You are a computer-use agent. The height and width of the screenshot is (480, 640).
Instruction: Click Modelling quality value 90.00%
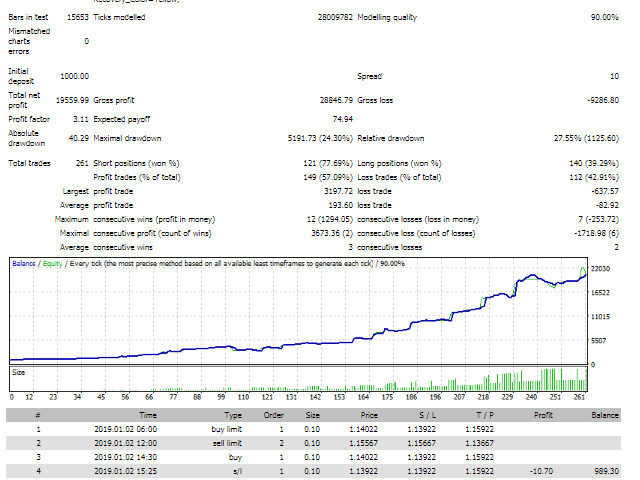coord(604,17)
